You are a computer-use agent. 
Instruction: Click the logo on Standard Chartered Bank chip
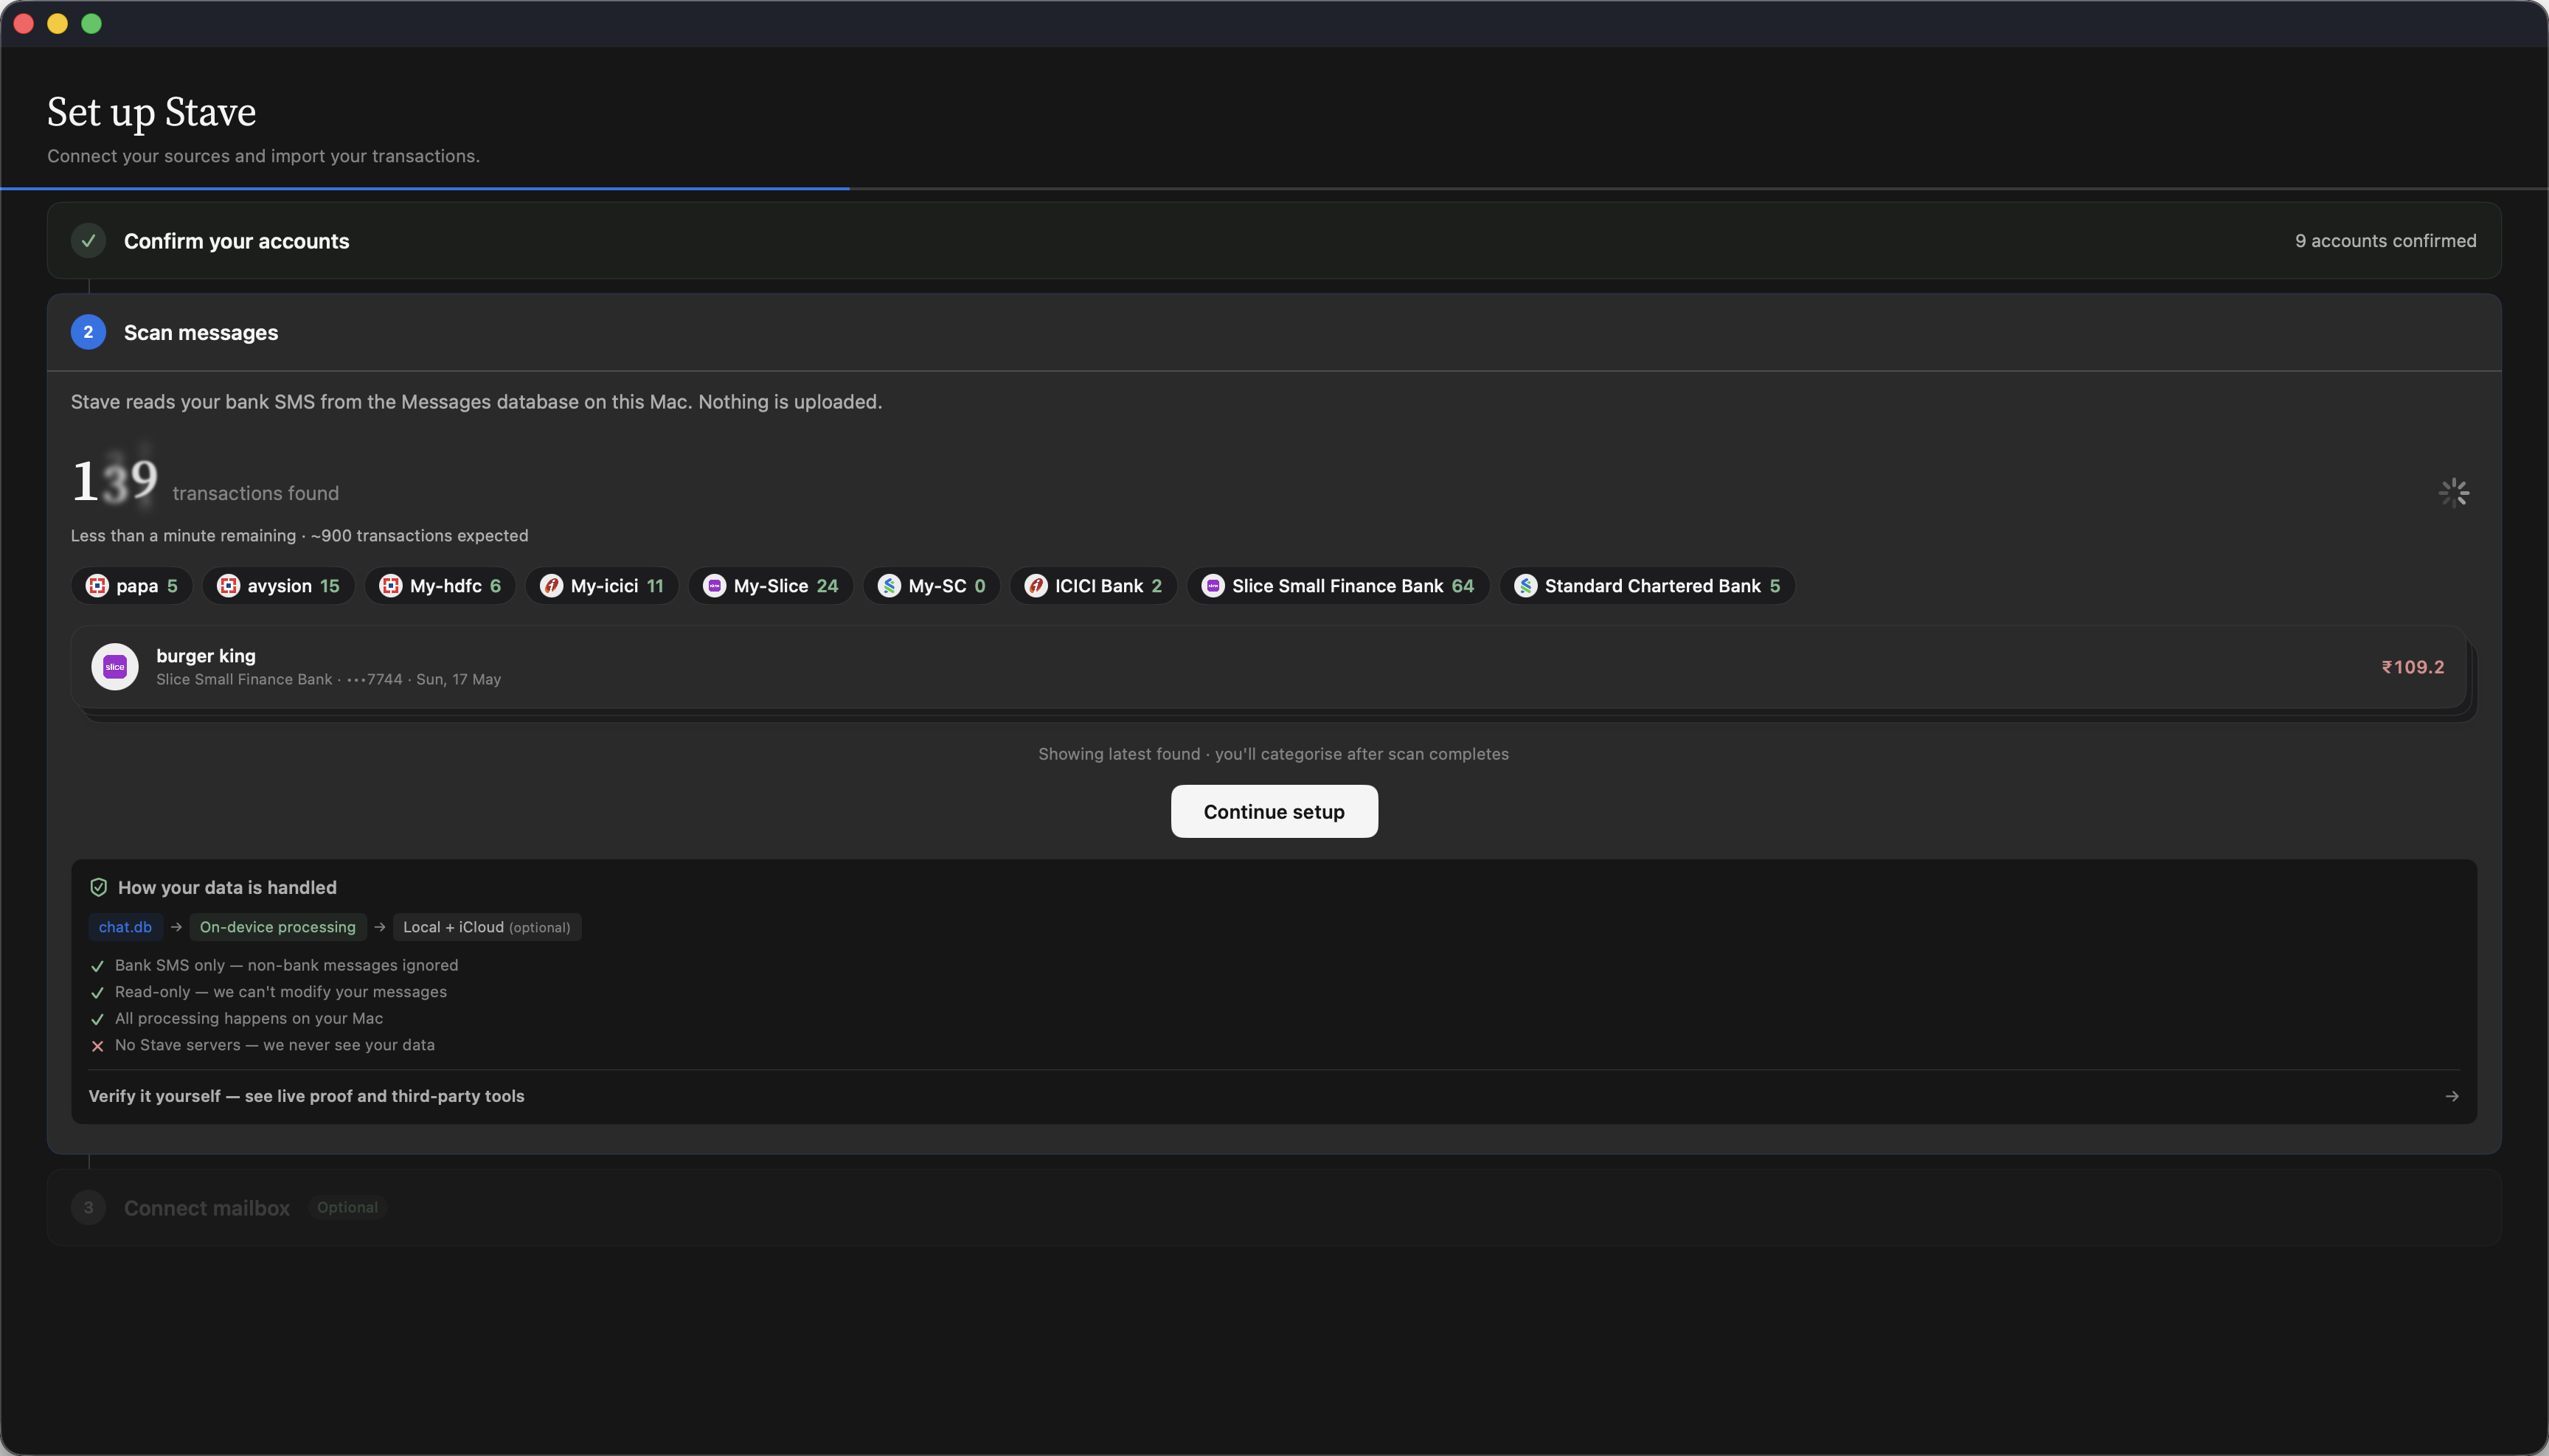tap(1525, 586)
